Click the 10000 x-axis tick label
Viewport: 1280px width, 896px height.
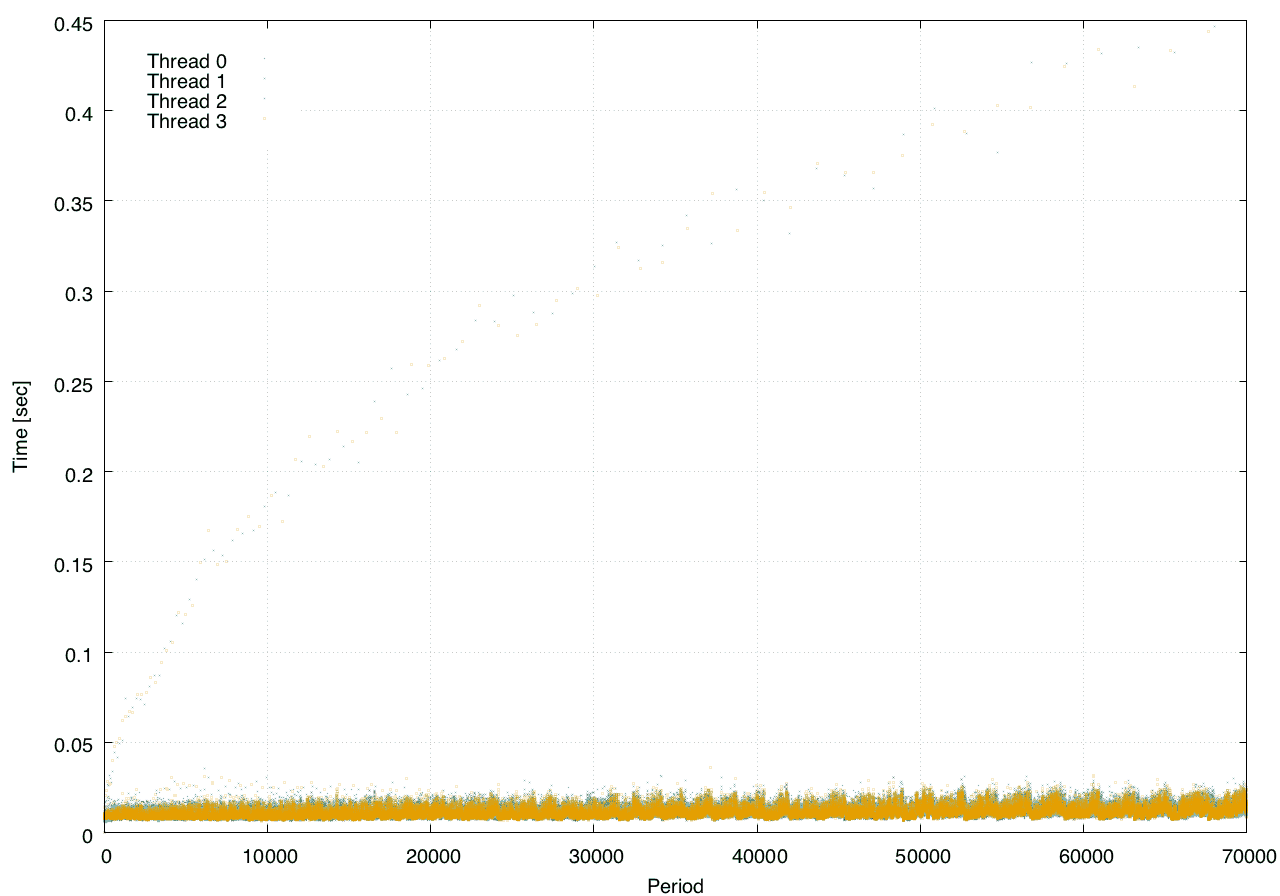click(x=268, y=856)
